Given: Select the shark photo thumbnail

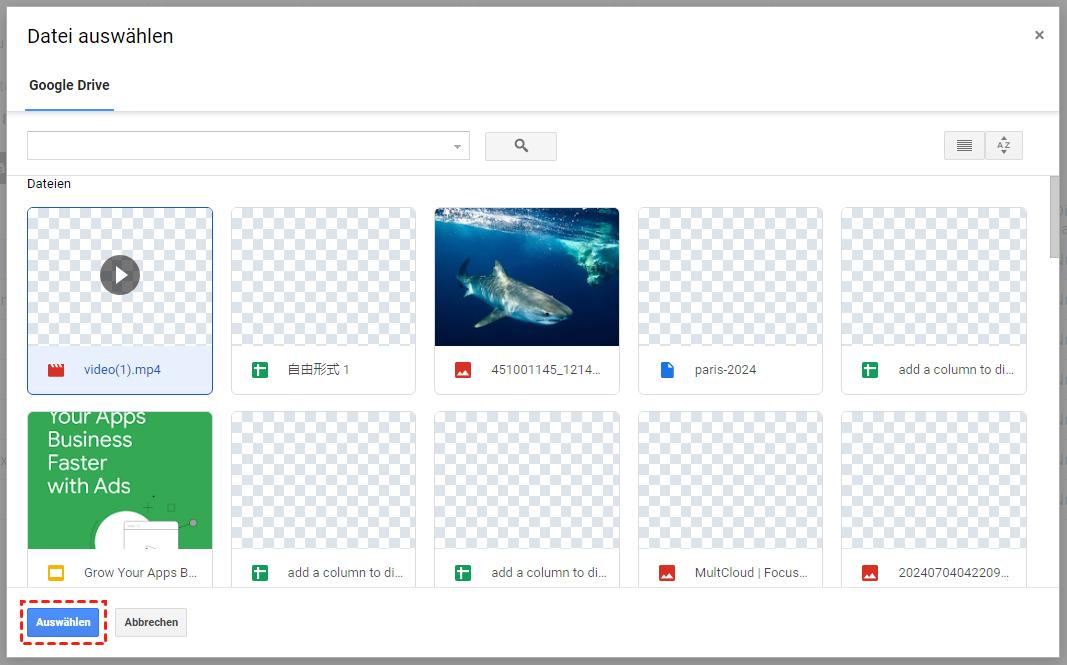Looking at the screenshot, I should [527, 277].
